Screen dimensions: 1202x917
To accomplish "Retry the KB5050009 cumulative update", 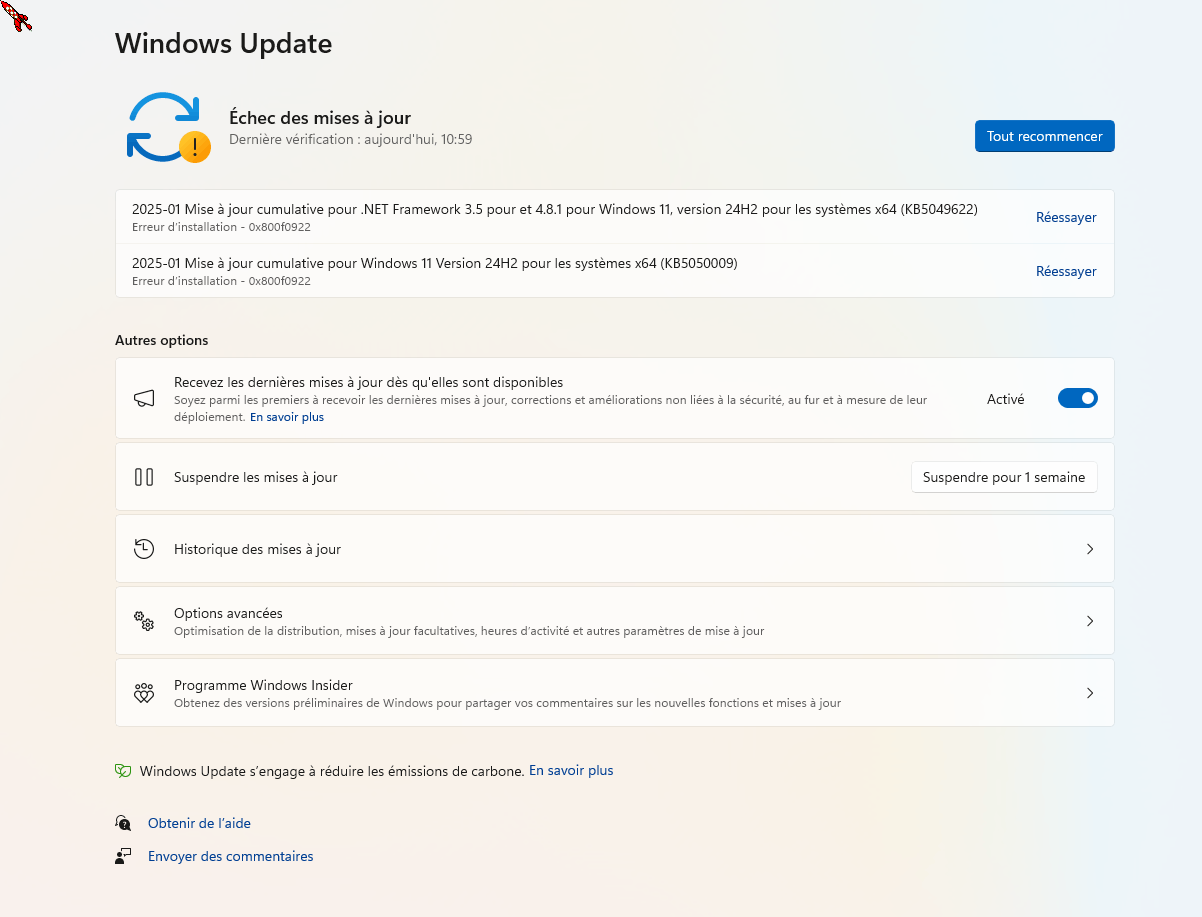I will coord(1066,271).
